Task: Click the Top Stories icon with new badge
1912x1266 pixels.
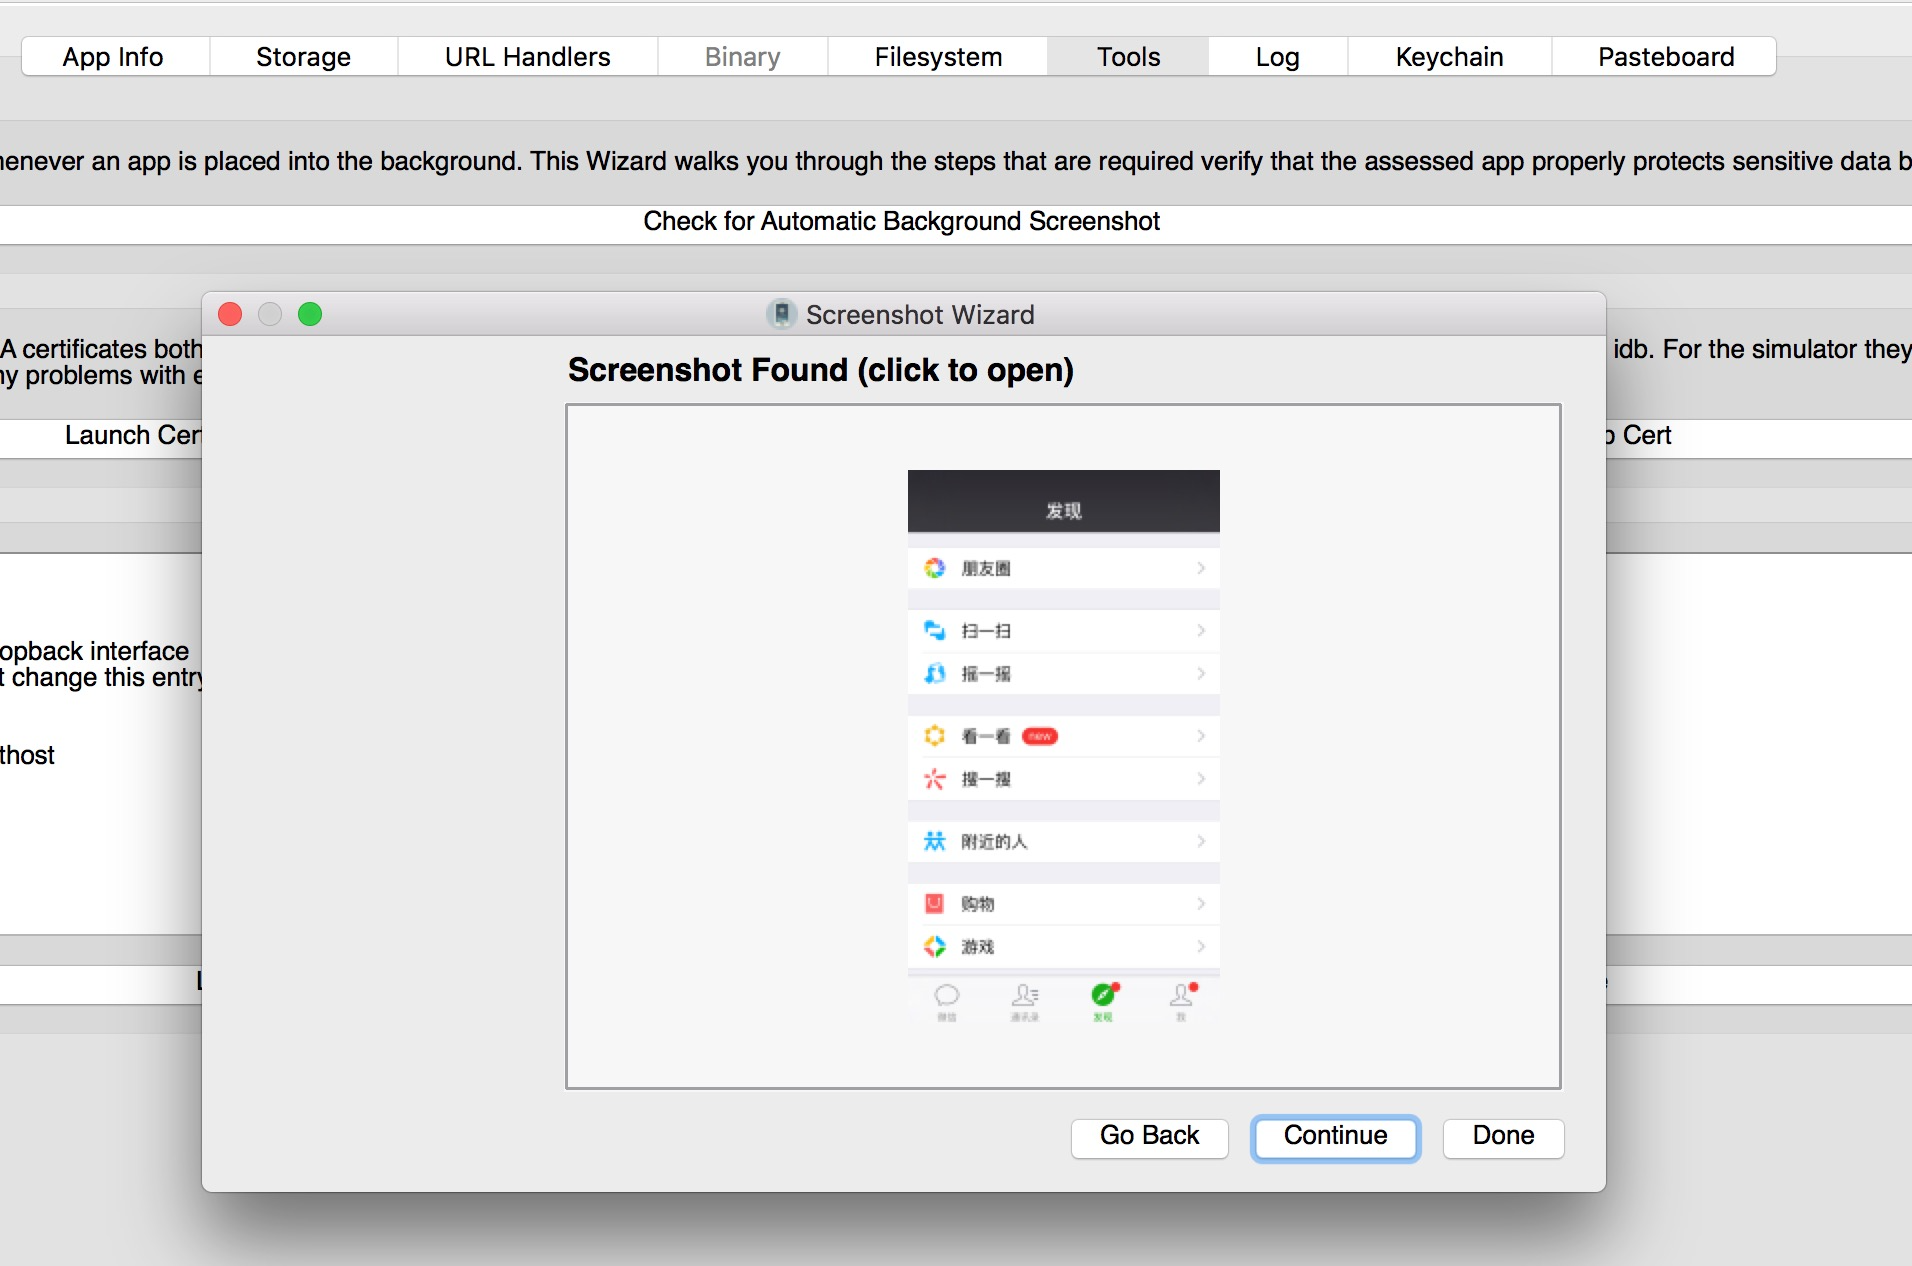Action: point(934,736)
